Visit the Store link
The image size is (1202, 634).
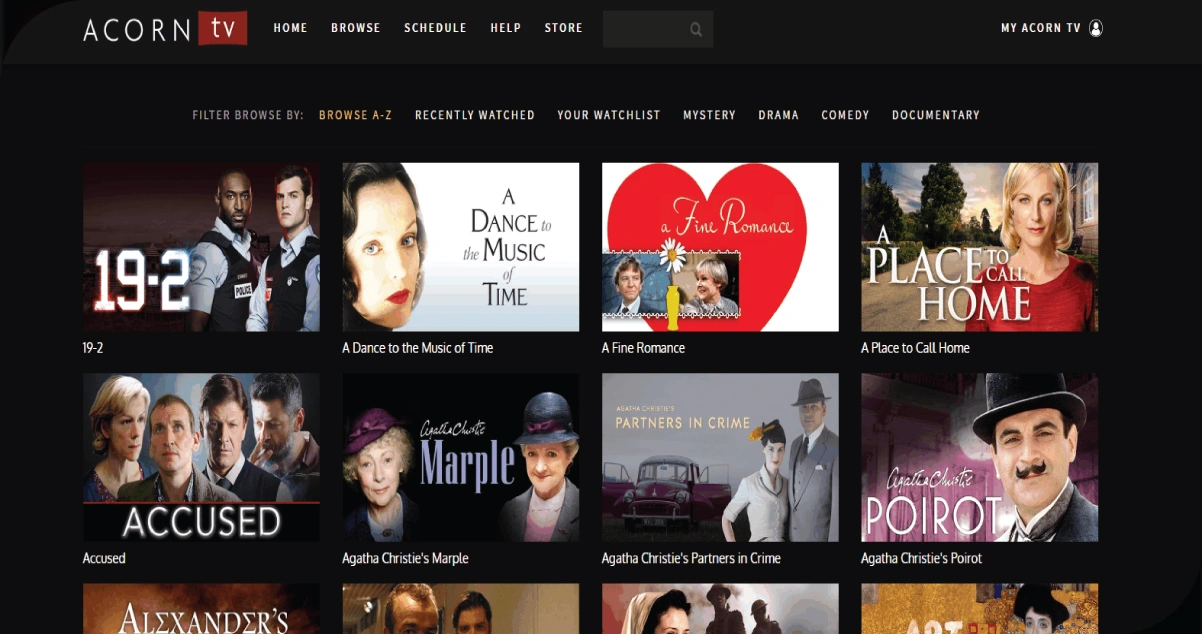[563, 28]
